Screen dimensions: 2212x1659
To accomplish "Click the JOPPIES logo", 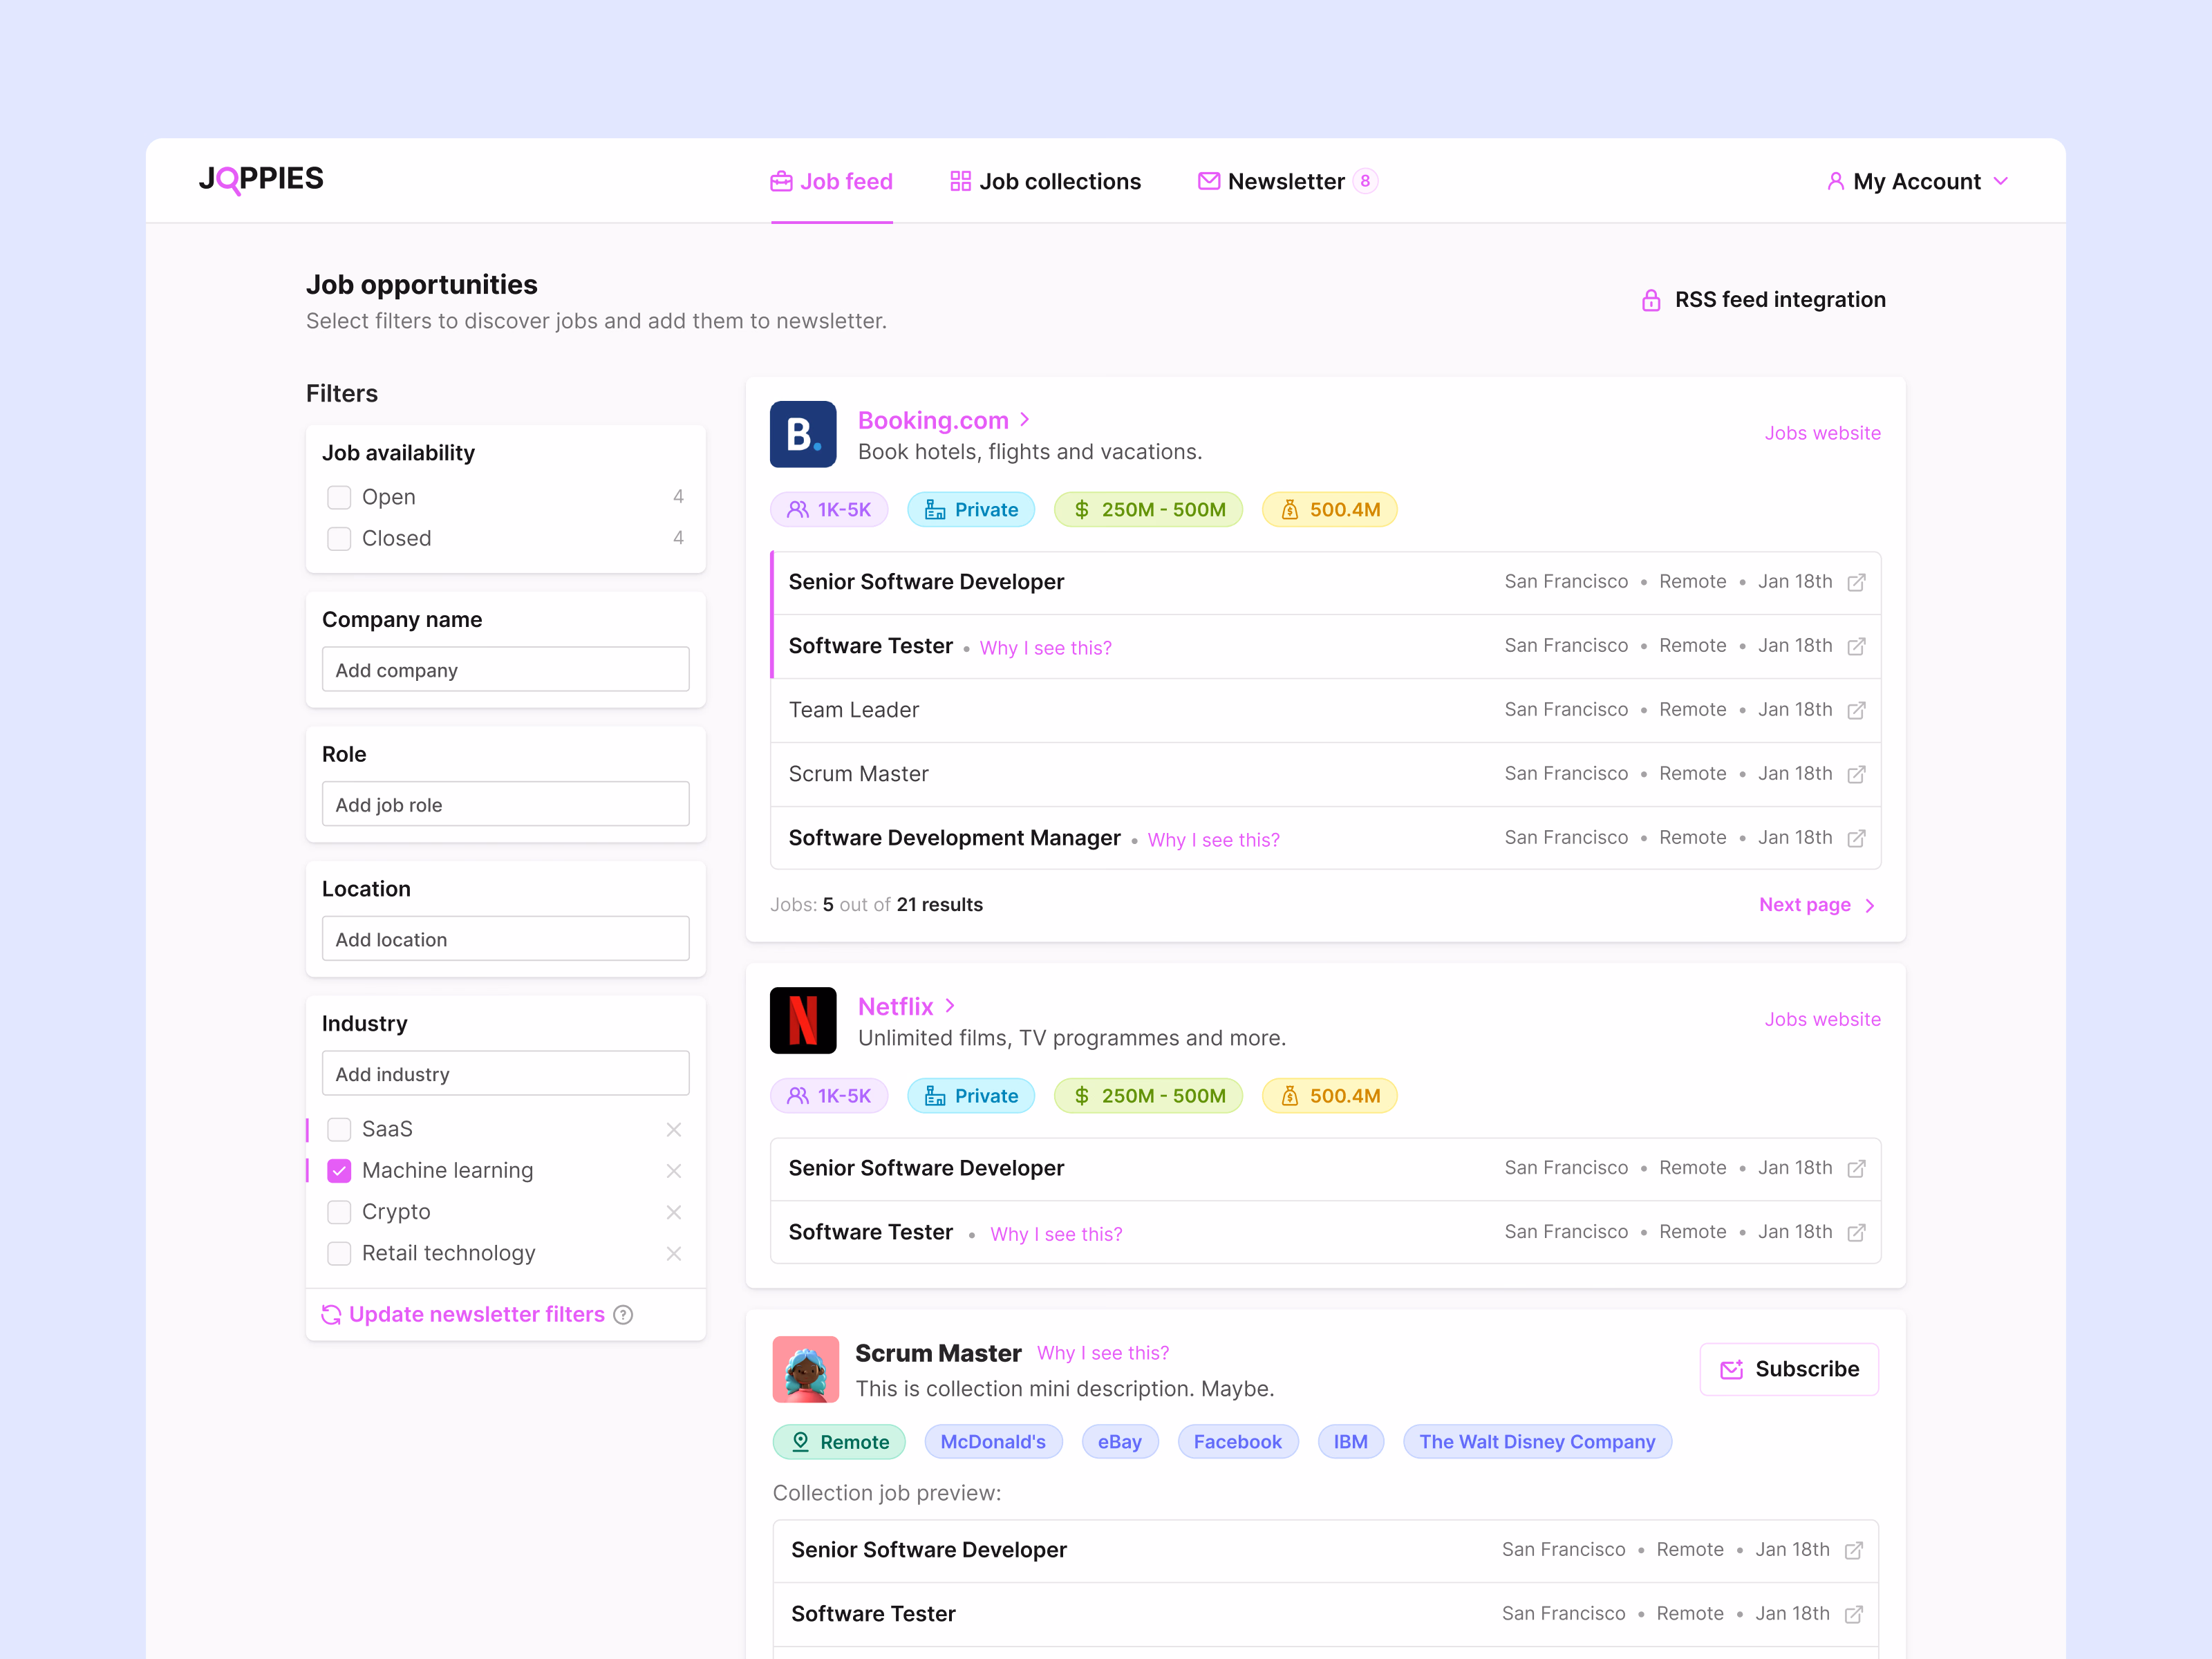I will [261, 179].
